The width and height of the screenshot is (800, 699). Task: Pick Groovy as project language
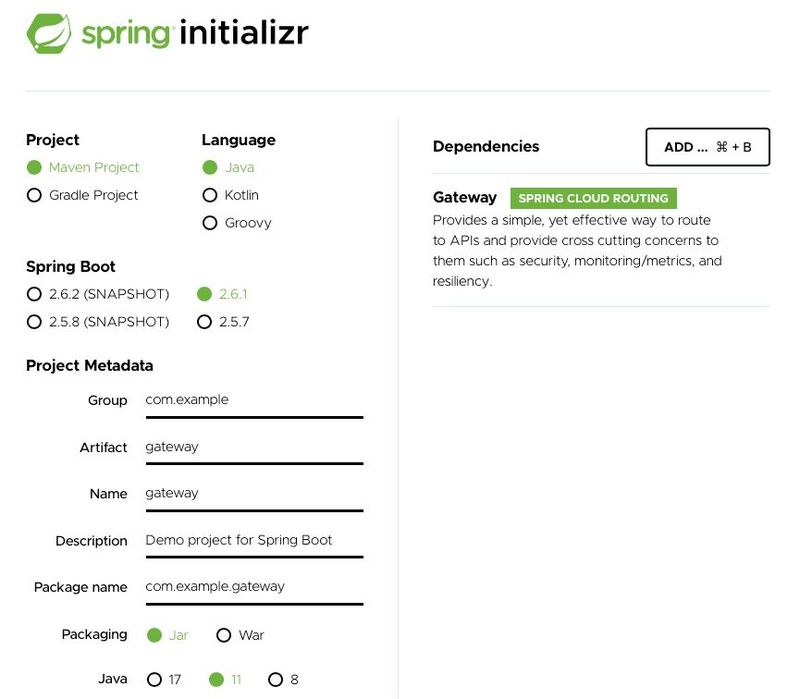[210, 223]
